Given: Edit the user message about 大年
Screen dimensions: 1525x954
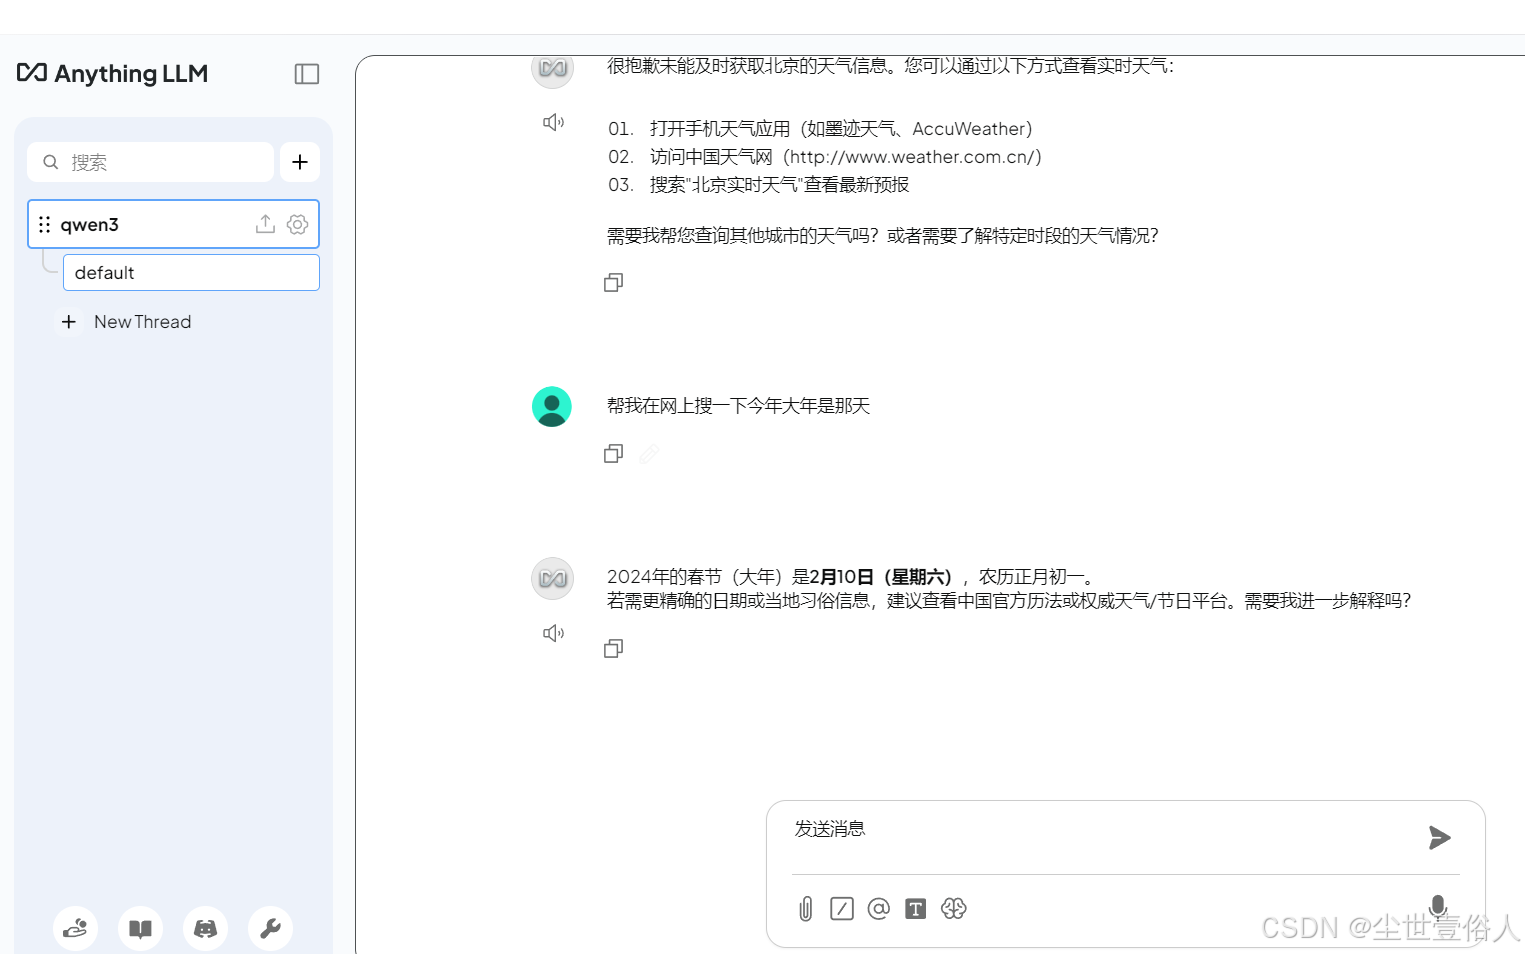Looking at the screenshot, I should pos(649,454).
